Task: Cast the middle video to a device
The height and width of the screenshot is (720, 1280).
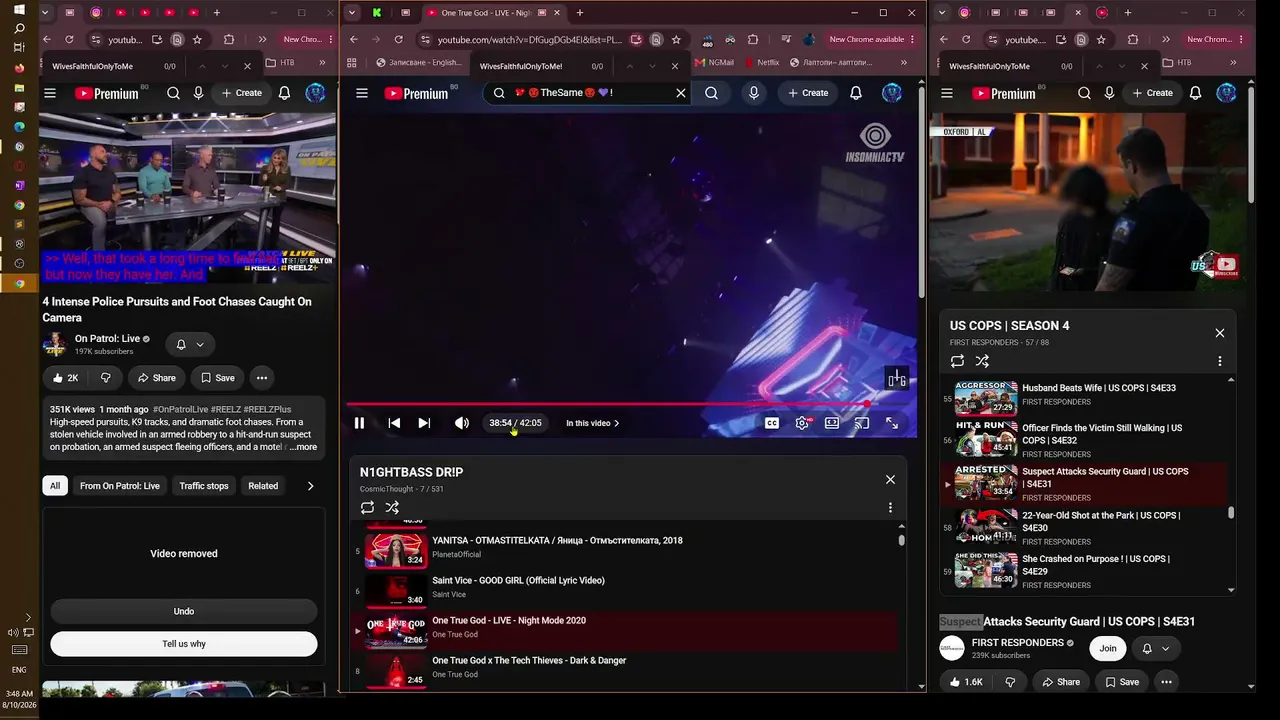Action: point(862,423)
